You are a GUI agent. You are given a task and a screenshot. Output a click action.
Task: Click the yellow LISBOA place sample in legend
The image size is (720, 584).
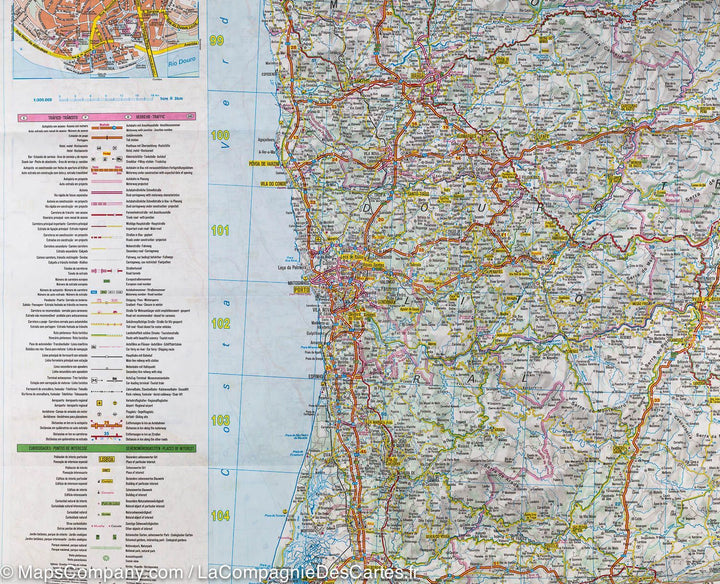107,459
